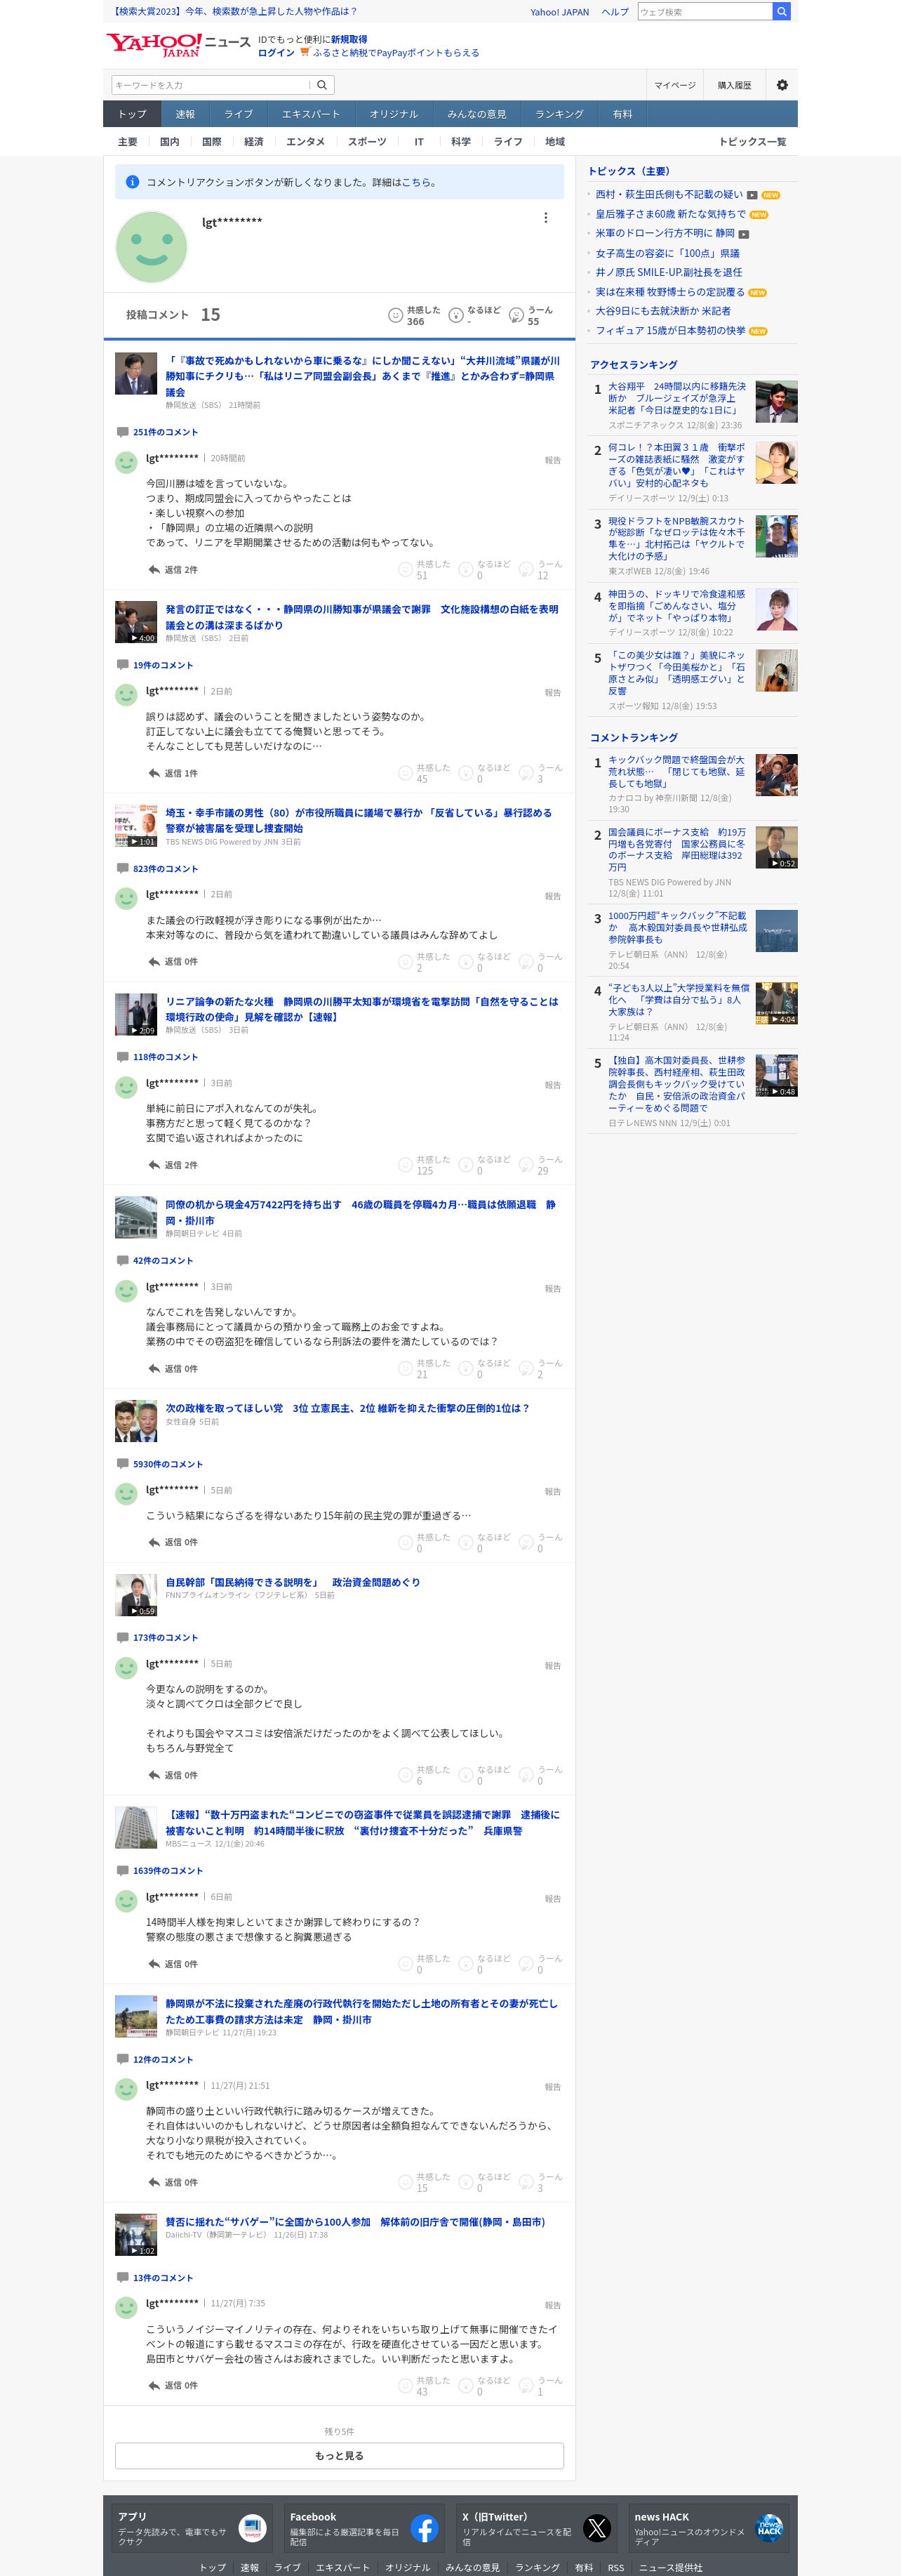The height and width of the screenshot is (2576, 901).
Task: Click the もっと見る button
Action: click(339, 2456)
